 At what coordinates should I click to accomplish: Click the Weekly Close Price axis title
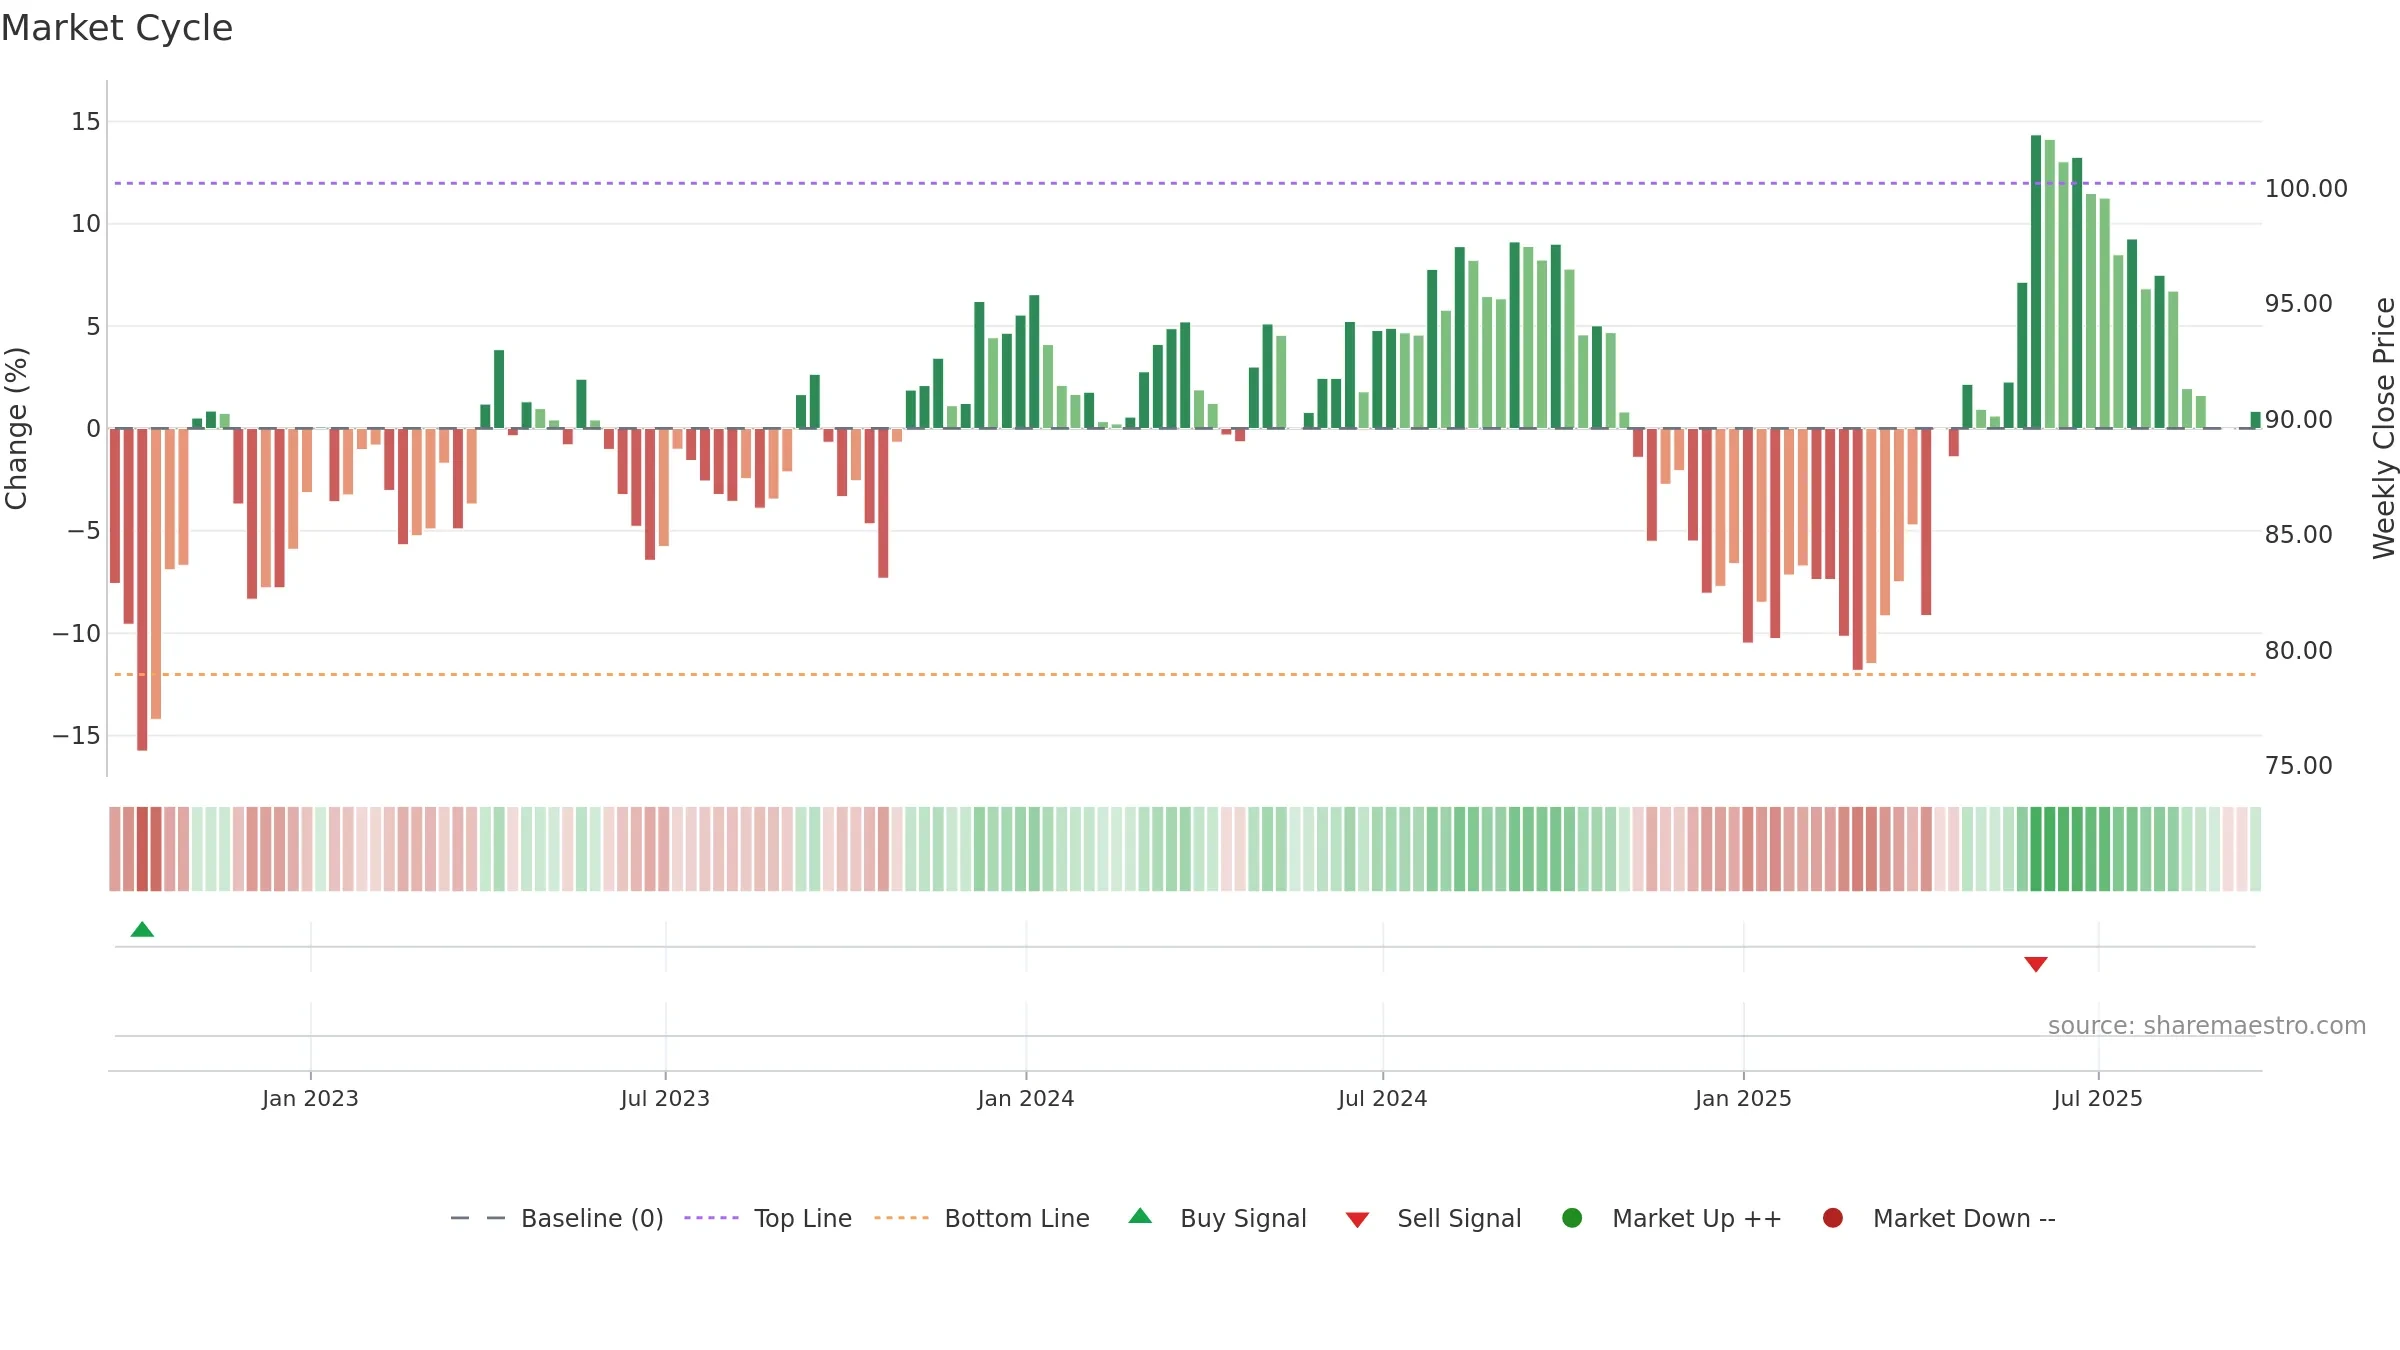(x=2384, y=428)
